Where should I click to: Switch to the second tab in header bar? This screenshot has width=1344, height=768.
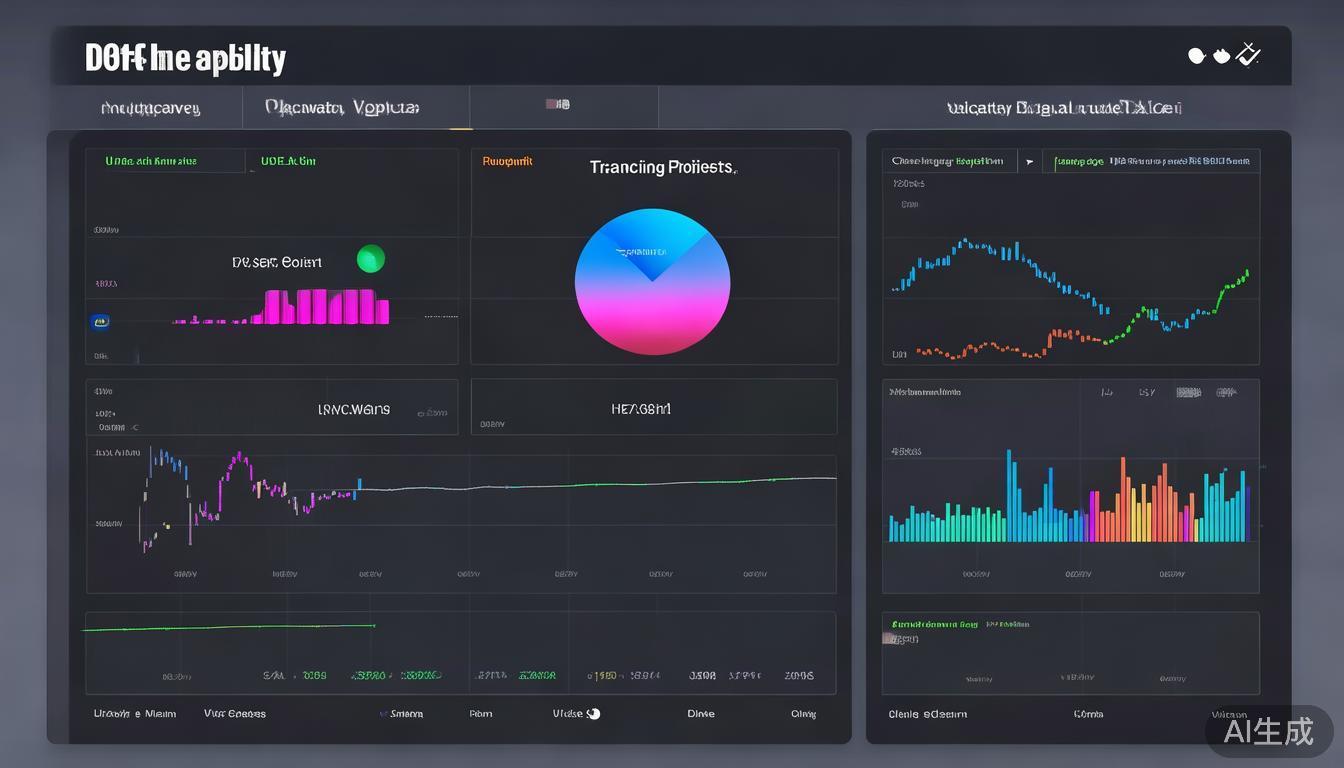[x=342, y=107]
